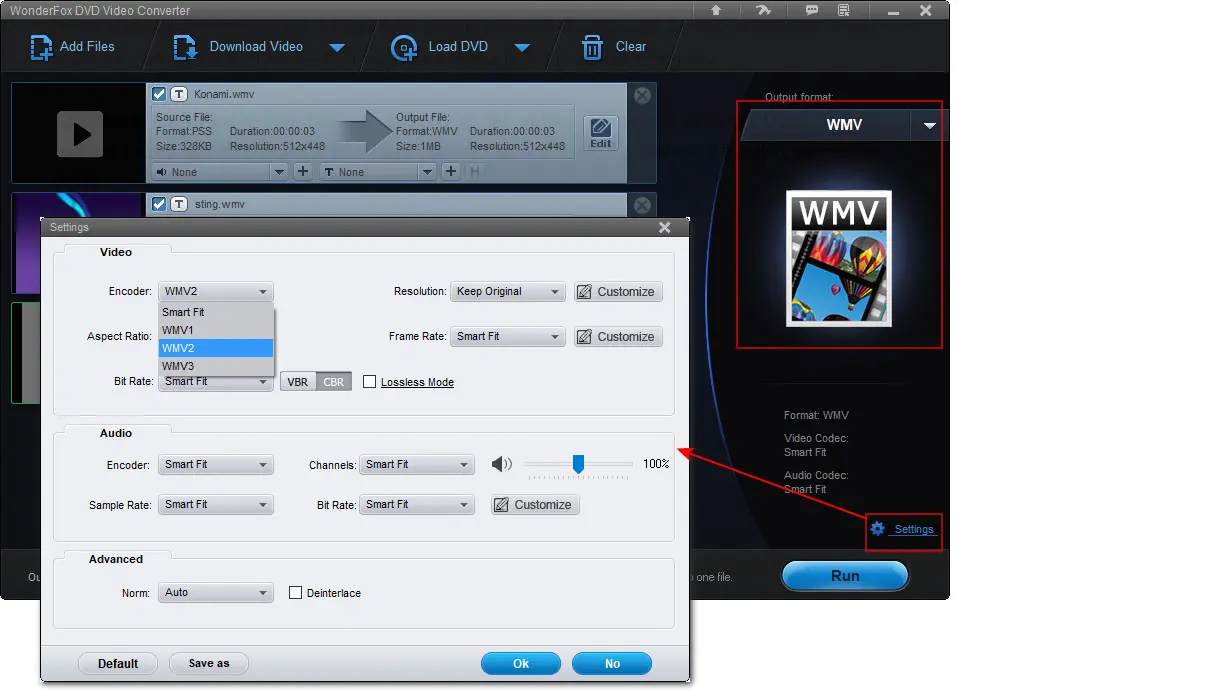The image size is (1226, 690).
Task: Open the output format dropdown arrow
Action: click(929, 126)
